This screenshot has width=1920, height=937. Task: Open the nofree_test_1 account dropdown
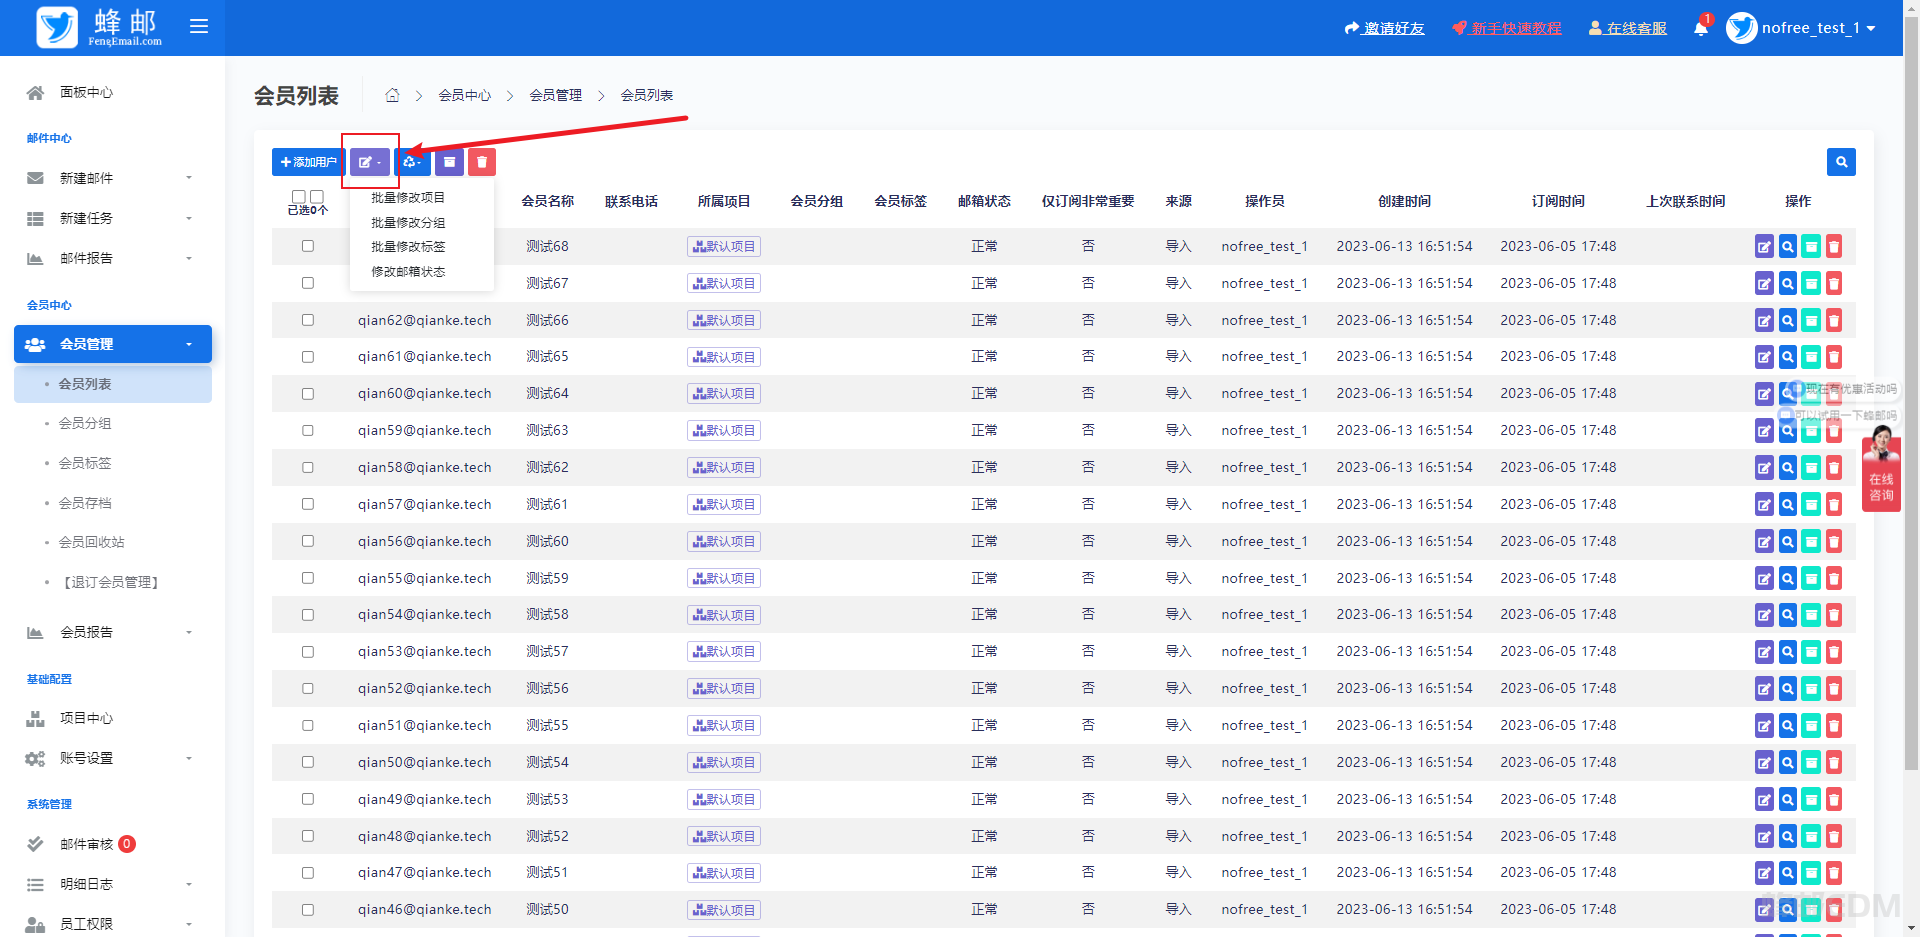1801,28
